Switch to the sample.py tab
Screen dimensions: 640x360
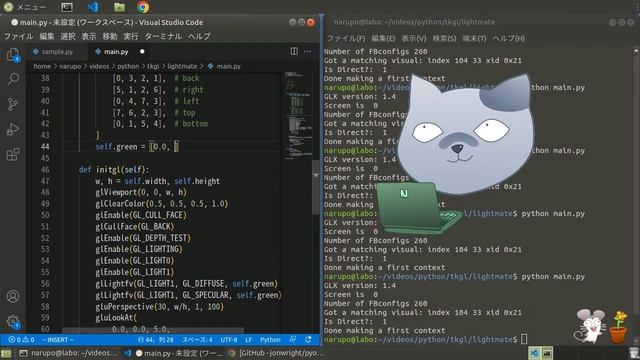[57, 51]
